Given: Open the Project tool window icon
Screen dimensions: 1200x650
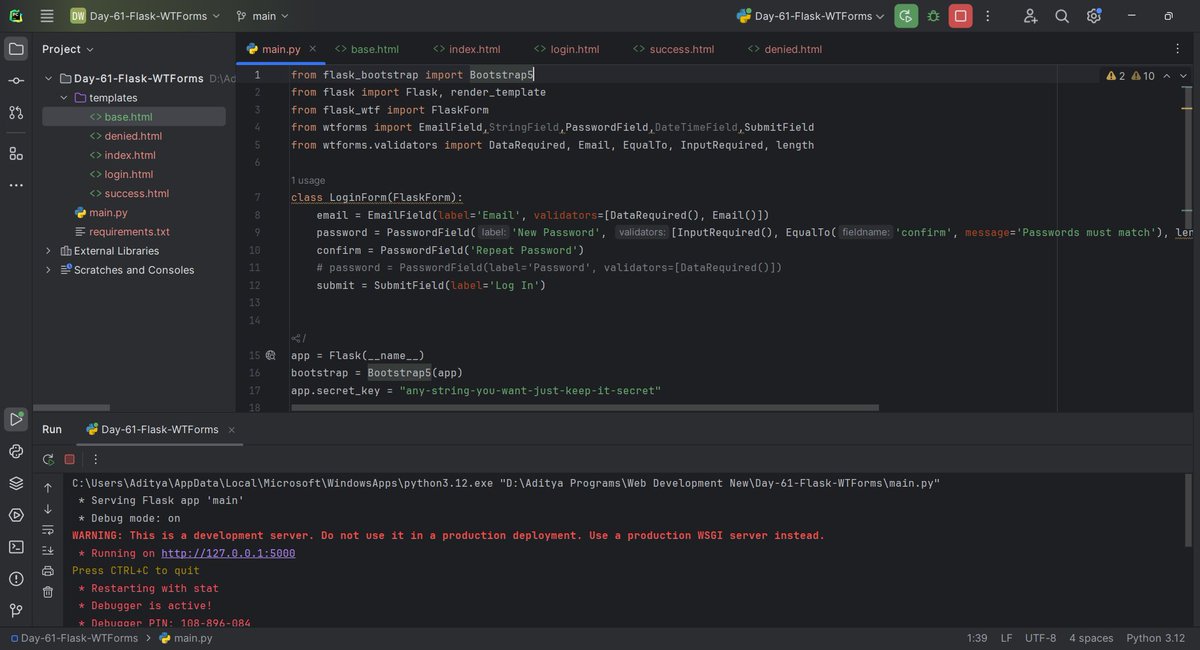Looking at the screenshot, I should [x=16, y=48].
